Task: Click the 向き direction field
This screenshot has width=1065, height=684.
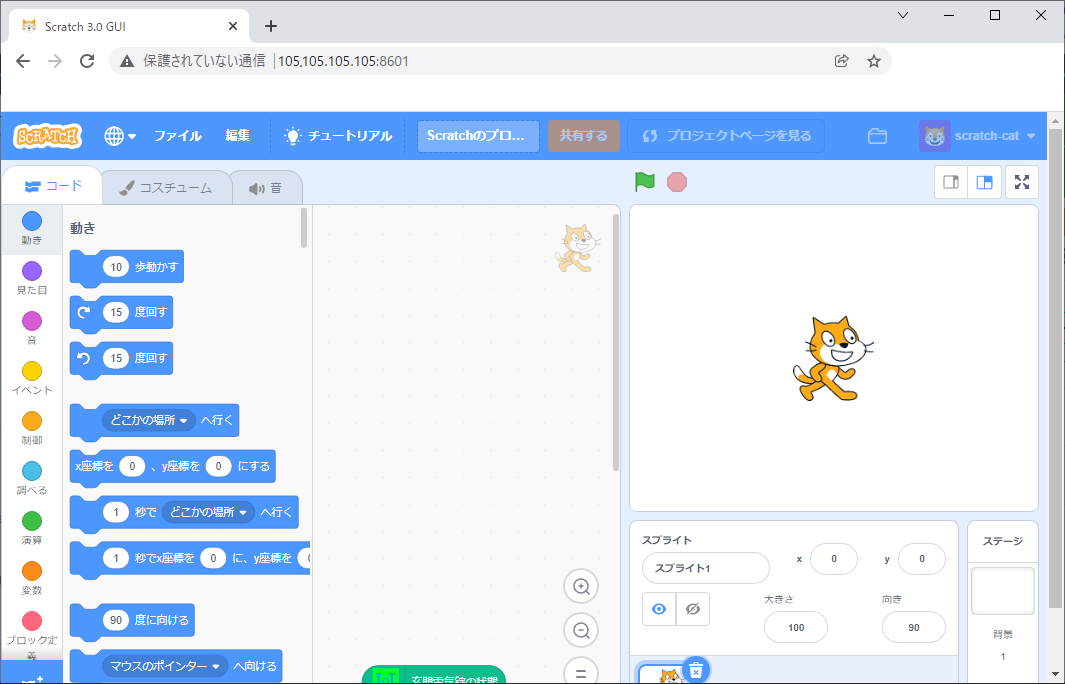Action: 914,628
